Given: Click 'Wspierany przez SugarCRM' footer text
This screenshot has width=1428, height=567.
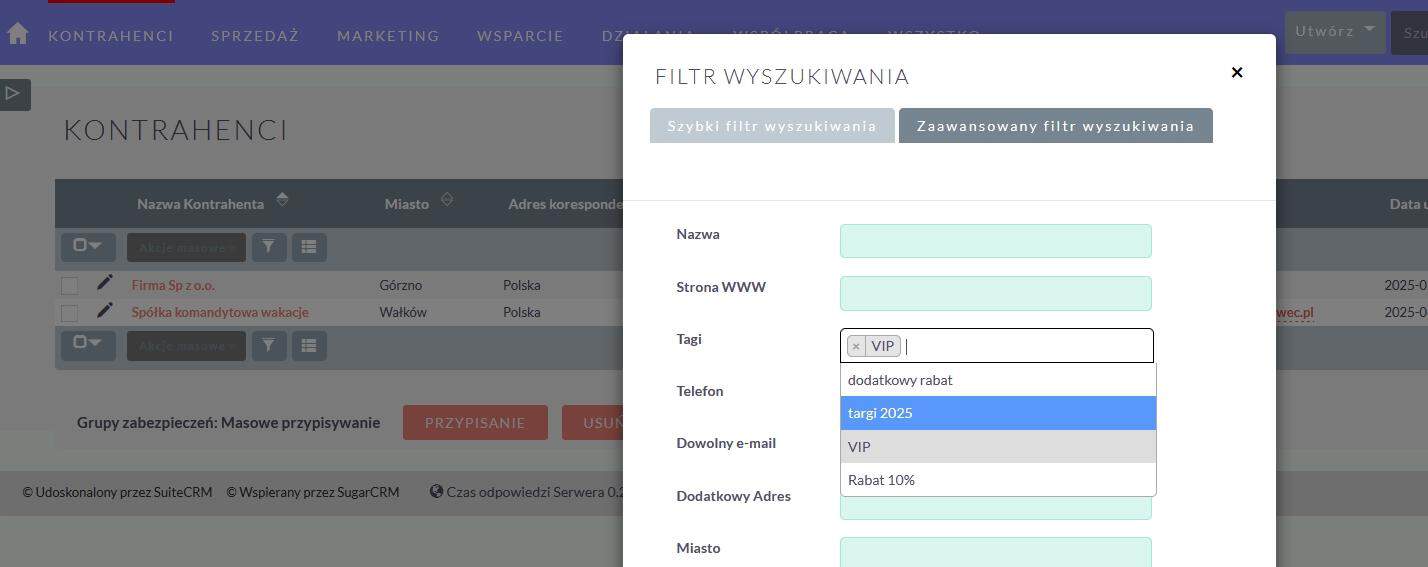Looking at the screenshot, I should 312,492.
